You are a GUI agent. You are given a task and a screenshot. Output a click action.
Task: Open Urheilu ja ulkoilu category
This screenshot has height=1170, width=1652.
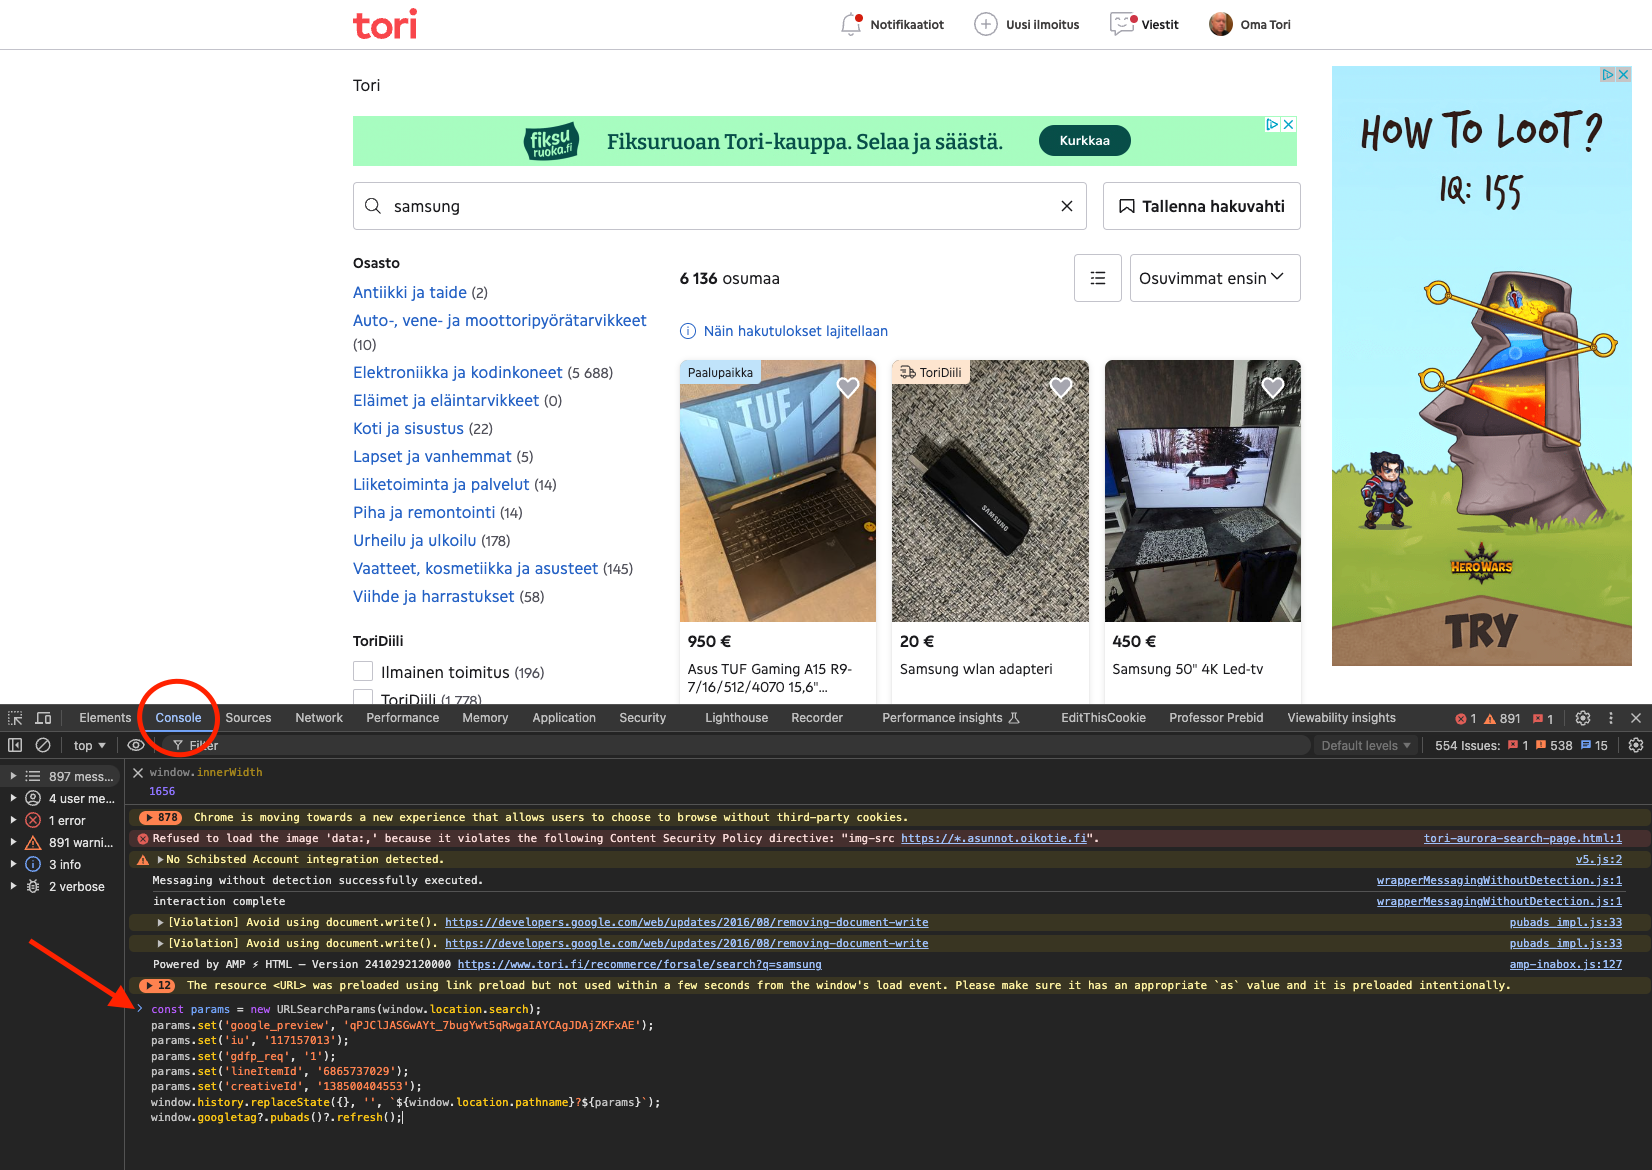point(415,540)
